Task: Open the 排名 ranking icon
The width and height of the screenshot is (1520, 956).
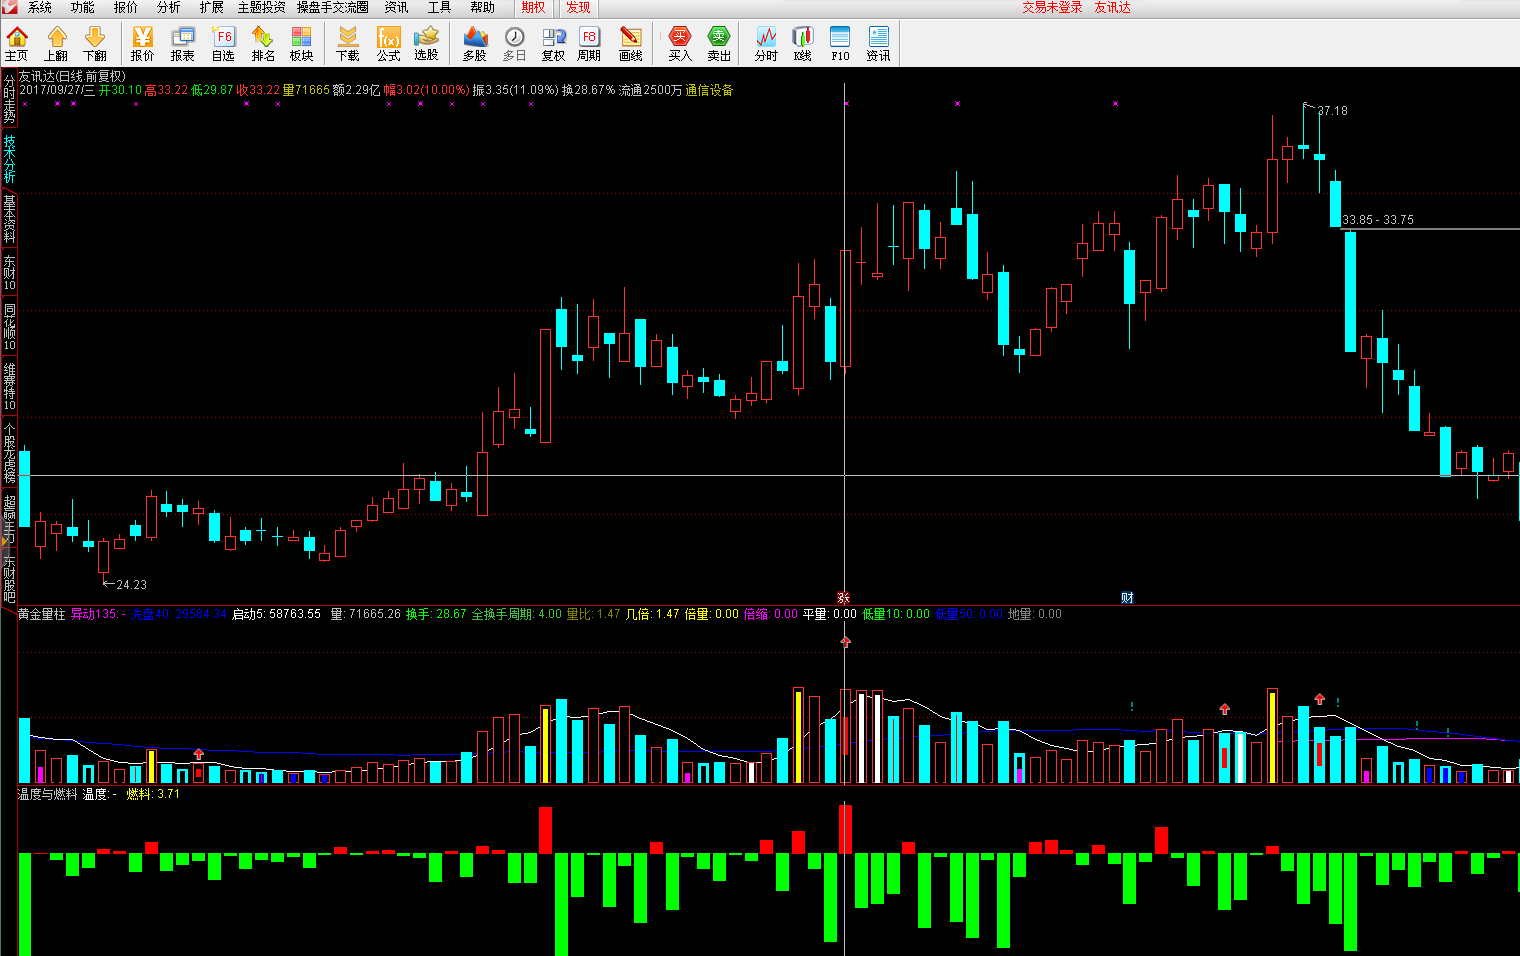Action: point(263,44)
